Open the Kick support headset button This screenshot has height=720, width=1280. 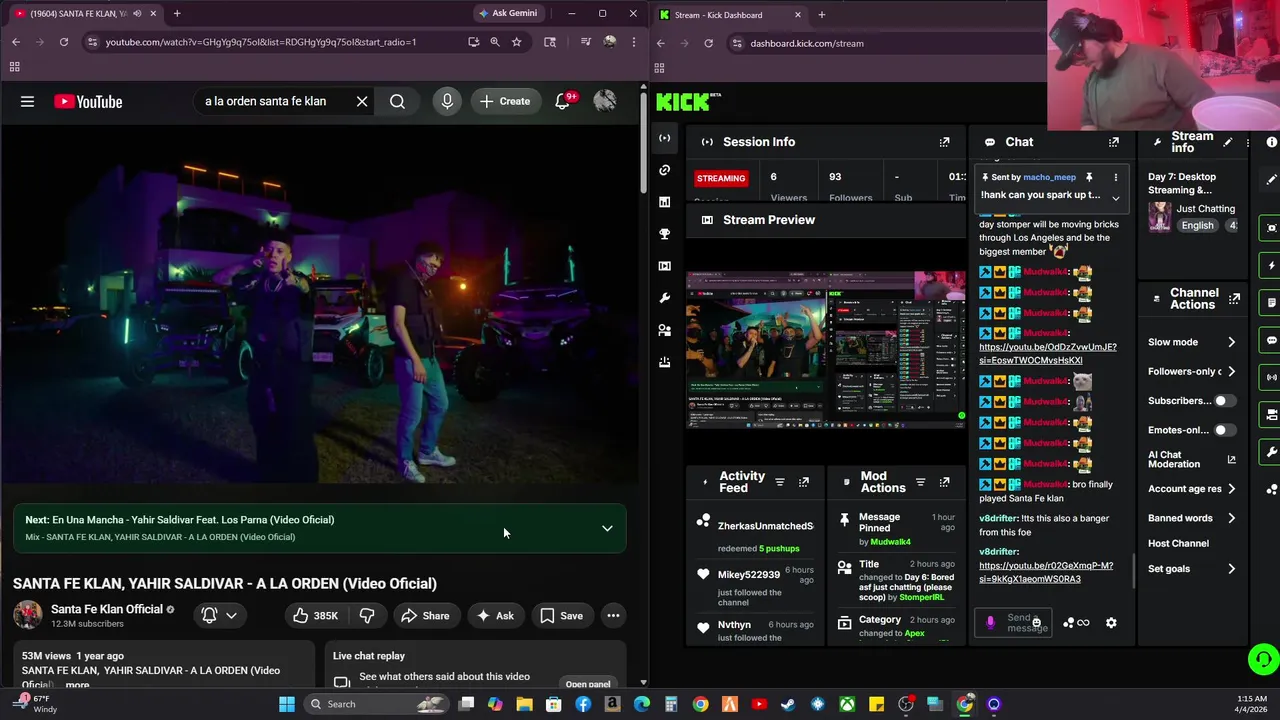click(1264, 659)
